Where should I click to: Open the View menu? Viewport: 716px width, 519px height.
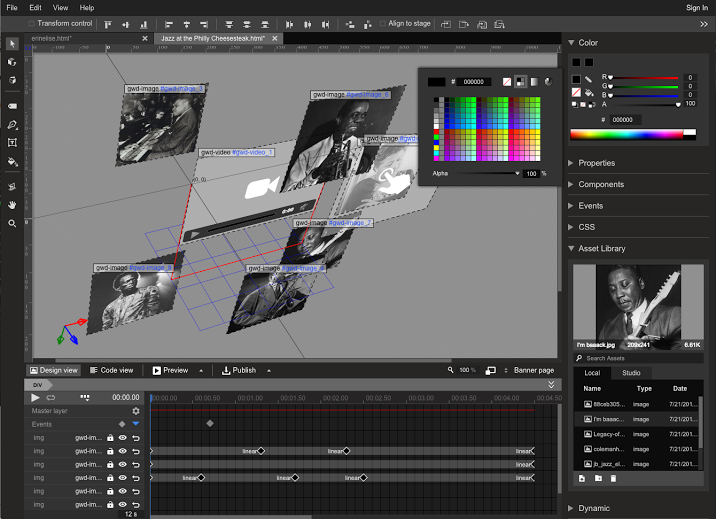[x=60, y=8]
